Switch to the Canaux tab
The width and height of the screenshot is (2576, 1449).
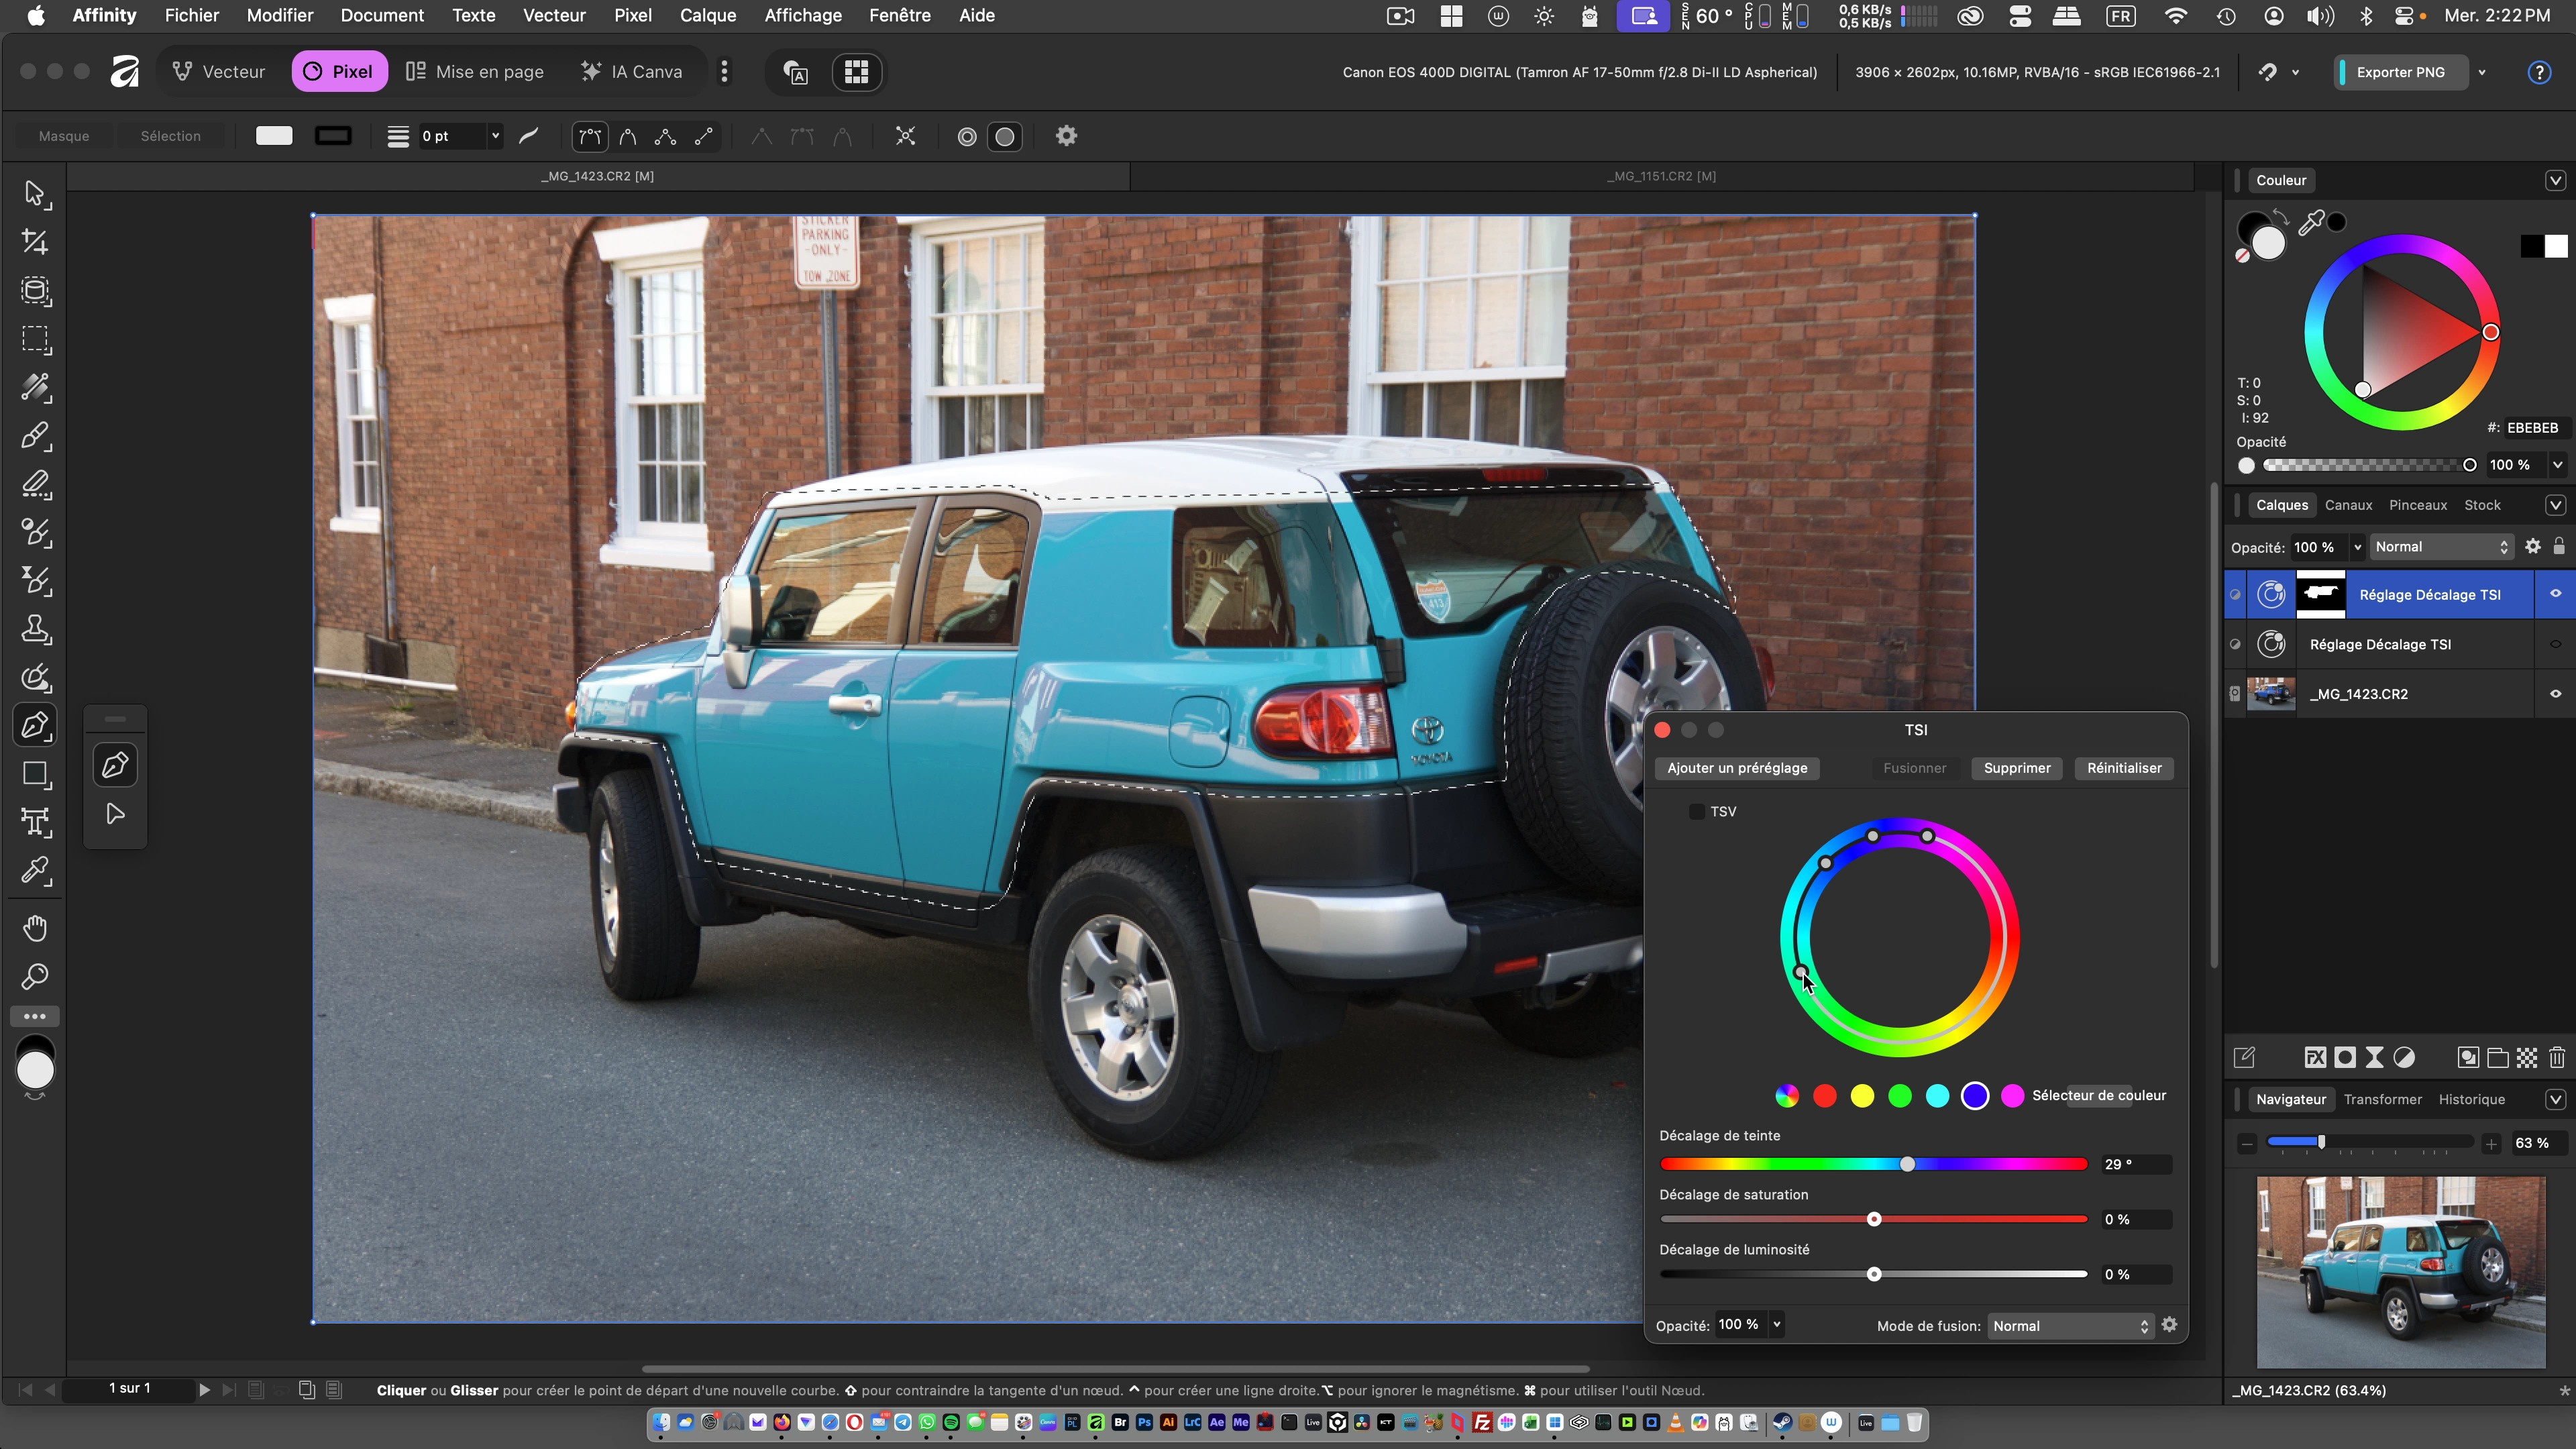tap(2348, 505)
